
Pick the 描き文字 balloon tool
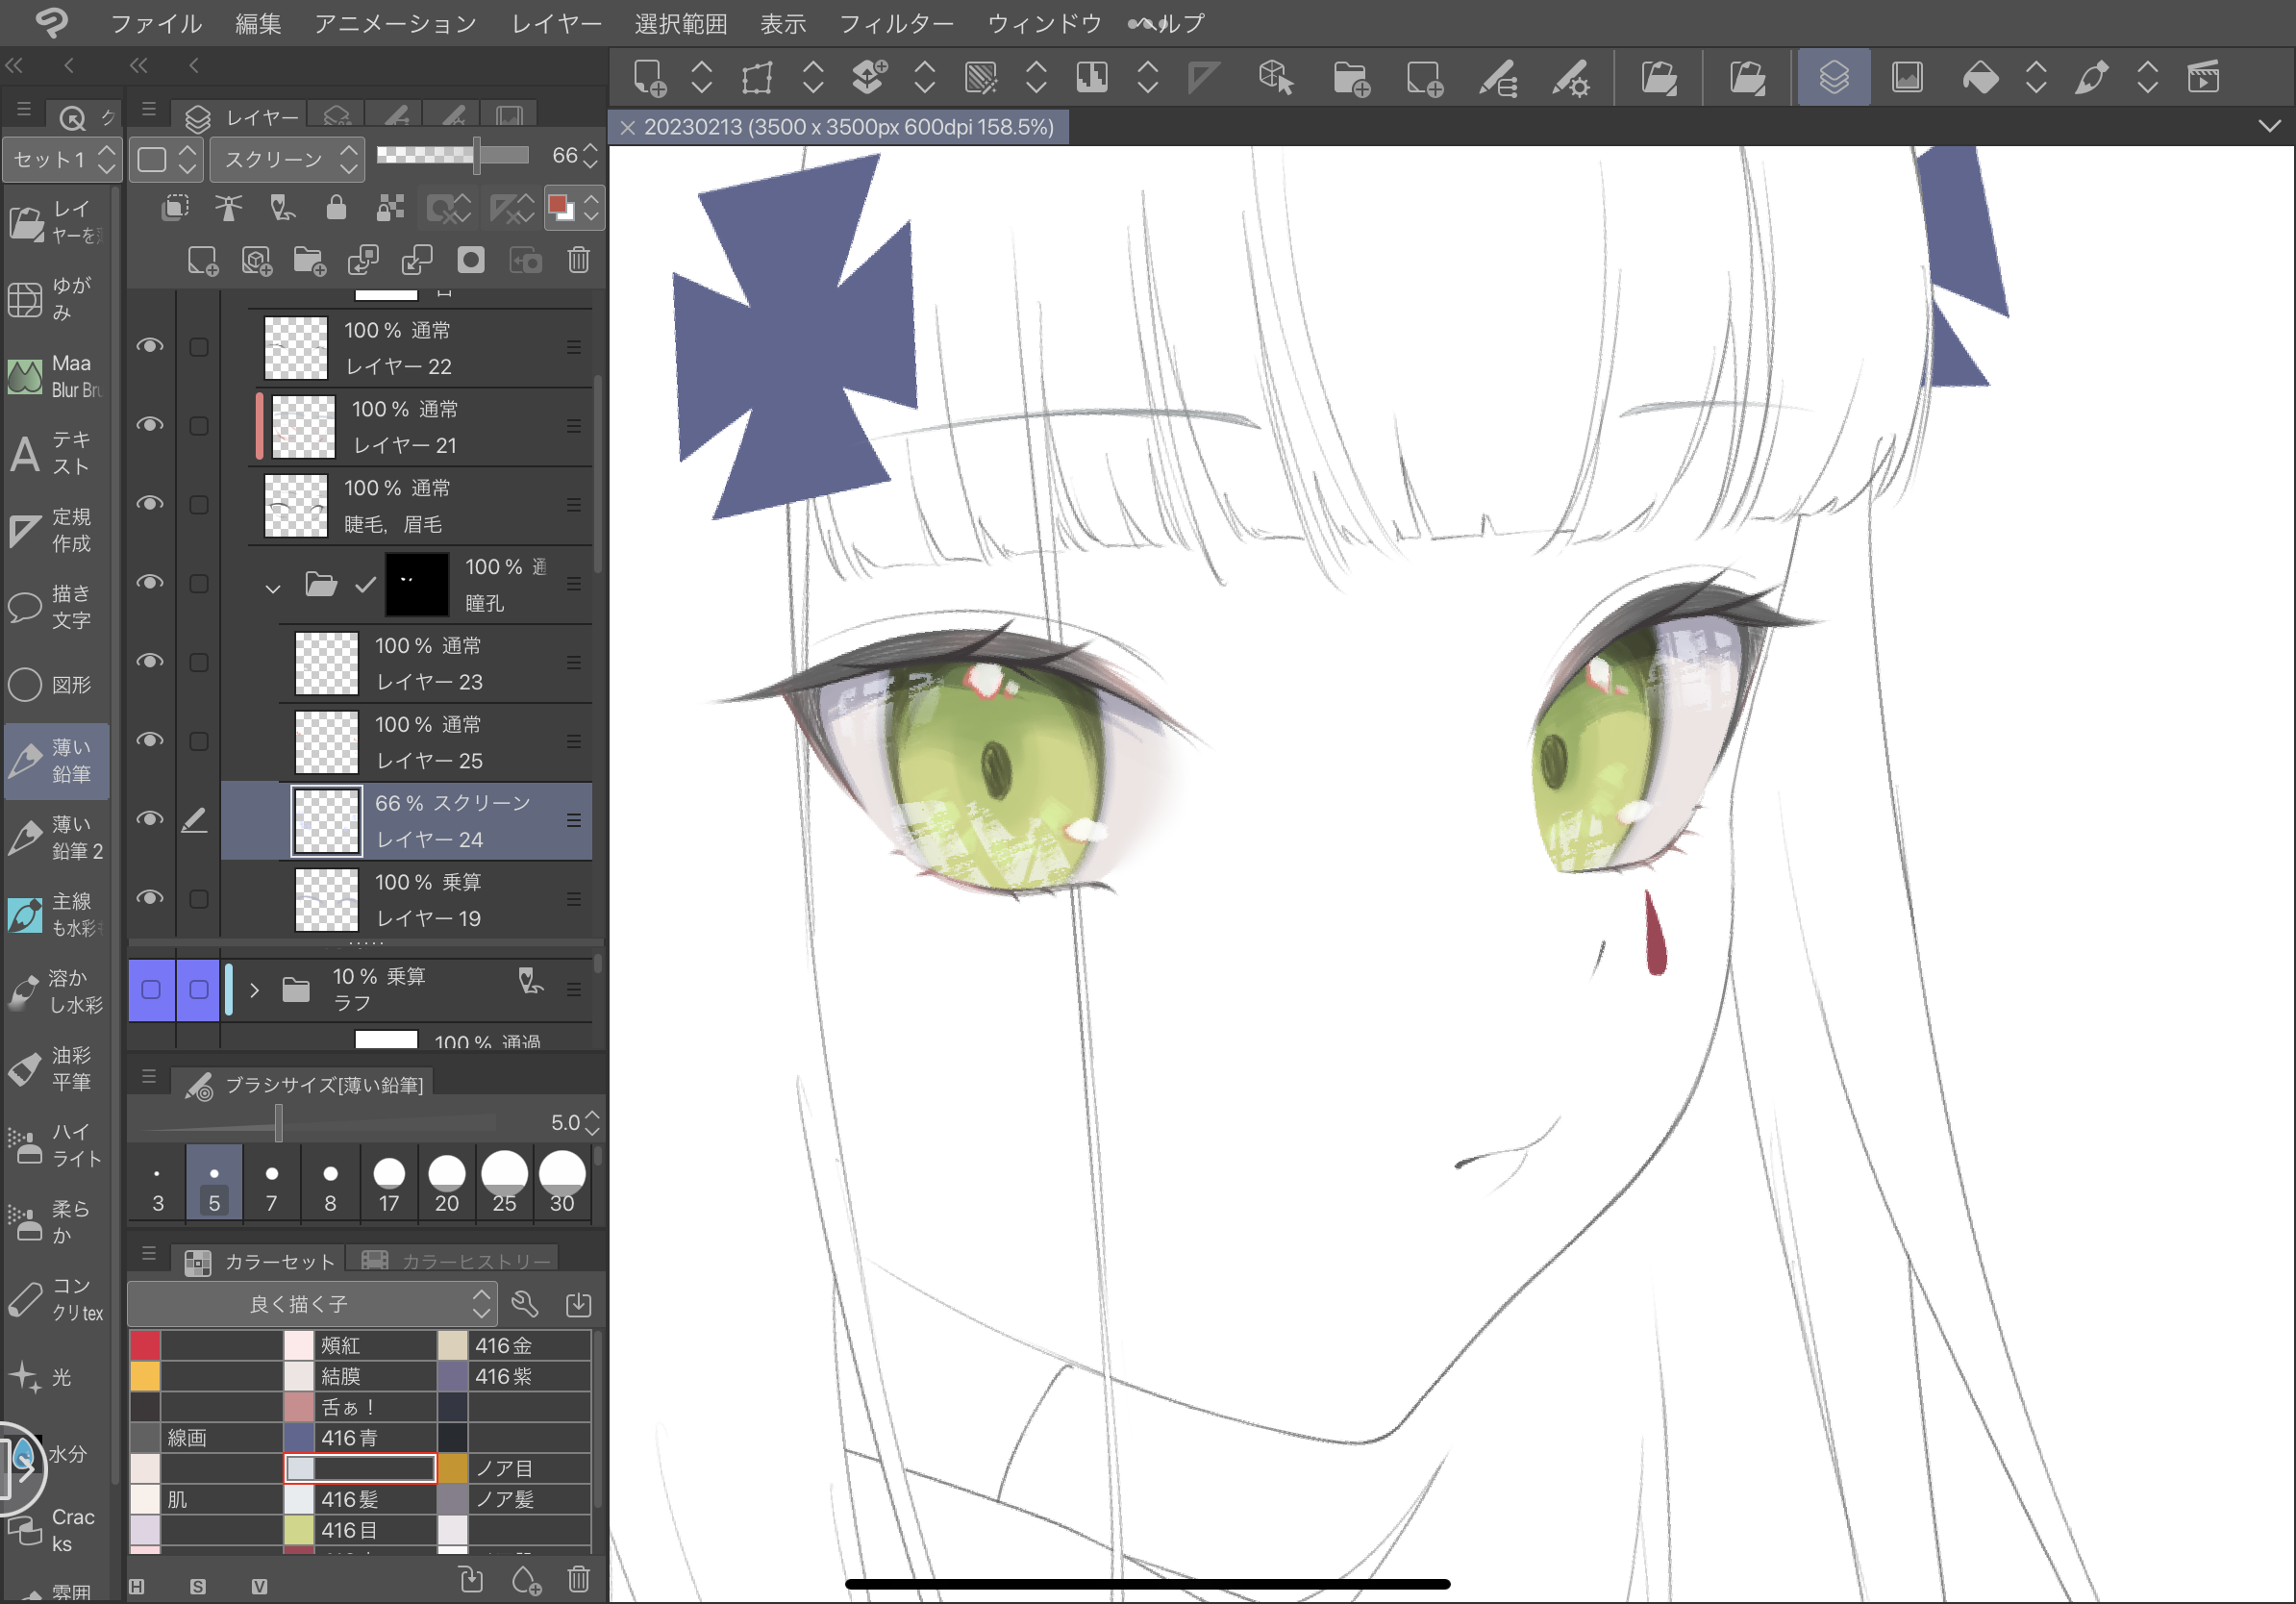(57, 607)
